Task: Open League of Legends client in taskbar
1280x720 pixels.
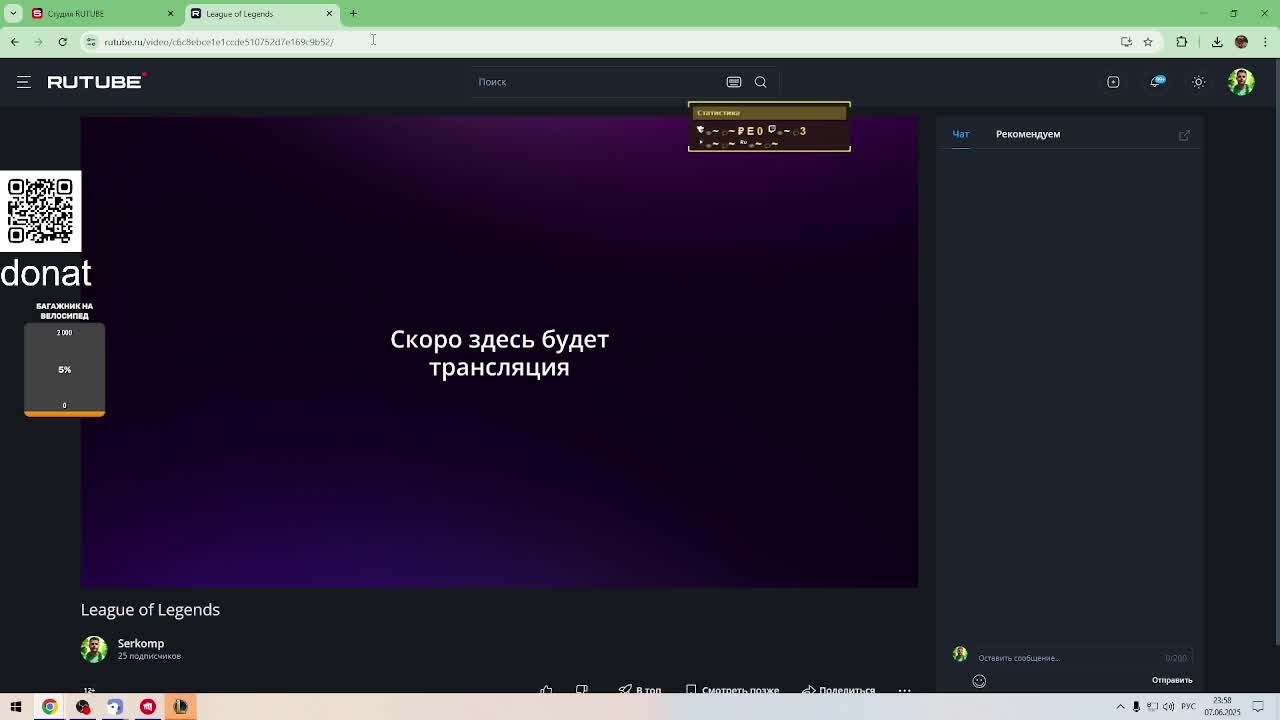Action: (180, 707)
